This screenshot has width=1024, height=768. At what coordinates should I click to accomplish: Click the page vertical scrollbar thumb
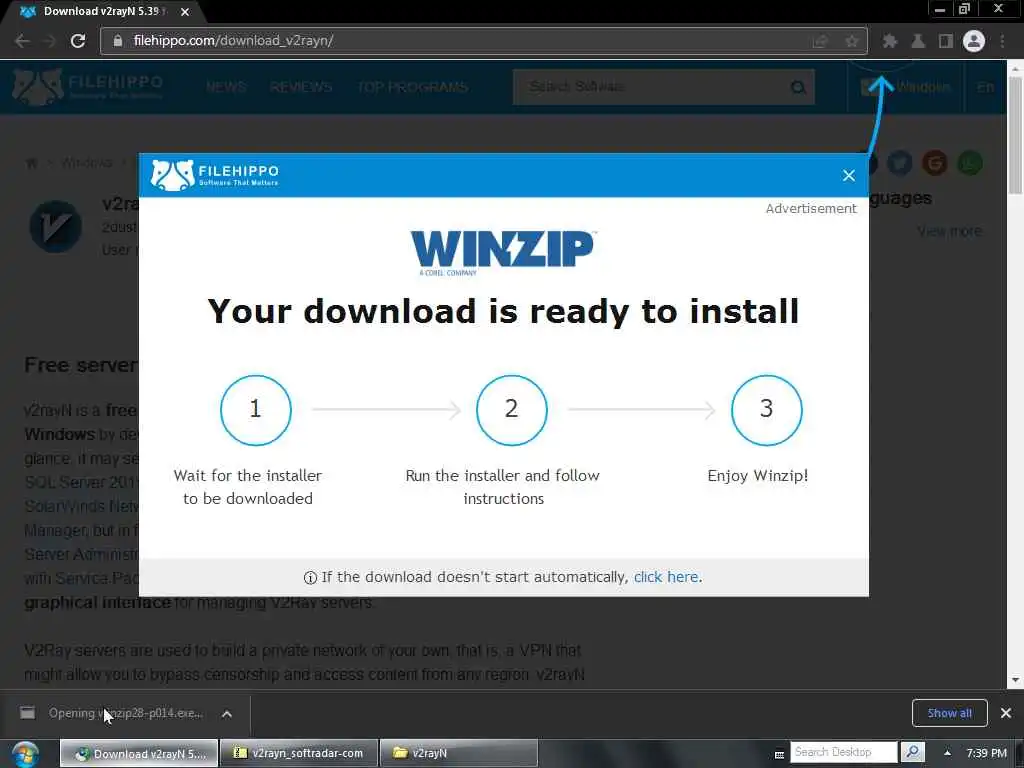coord(1015,135)
